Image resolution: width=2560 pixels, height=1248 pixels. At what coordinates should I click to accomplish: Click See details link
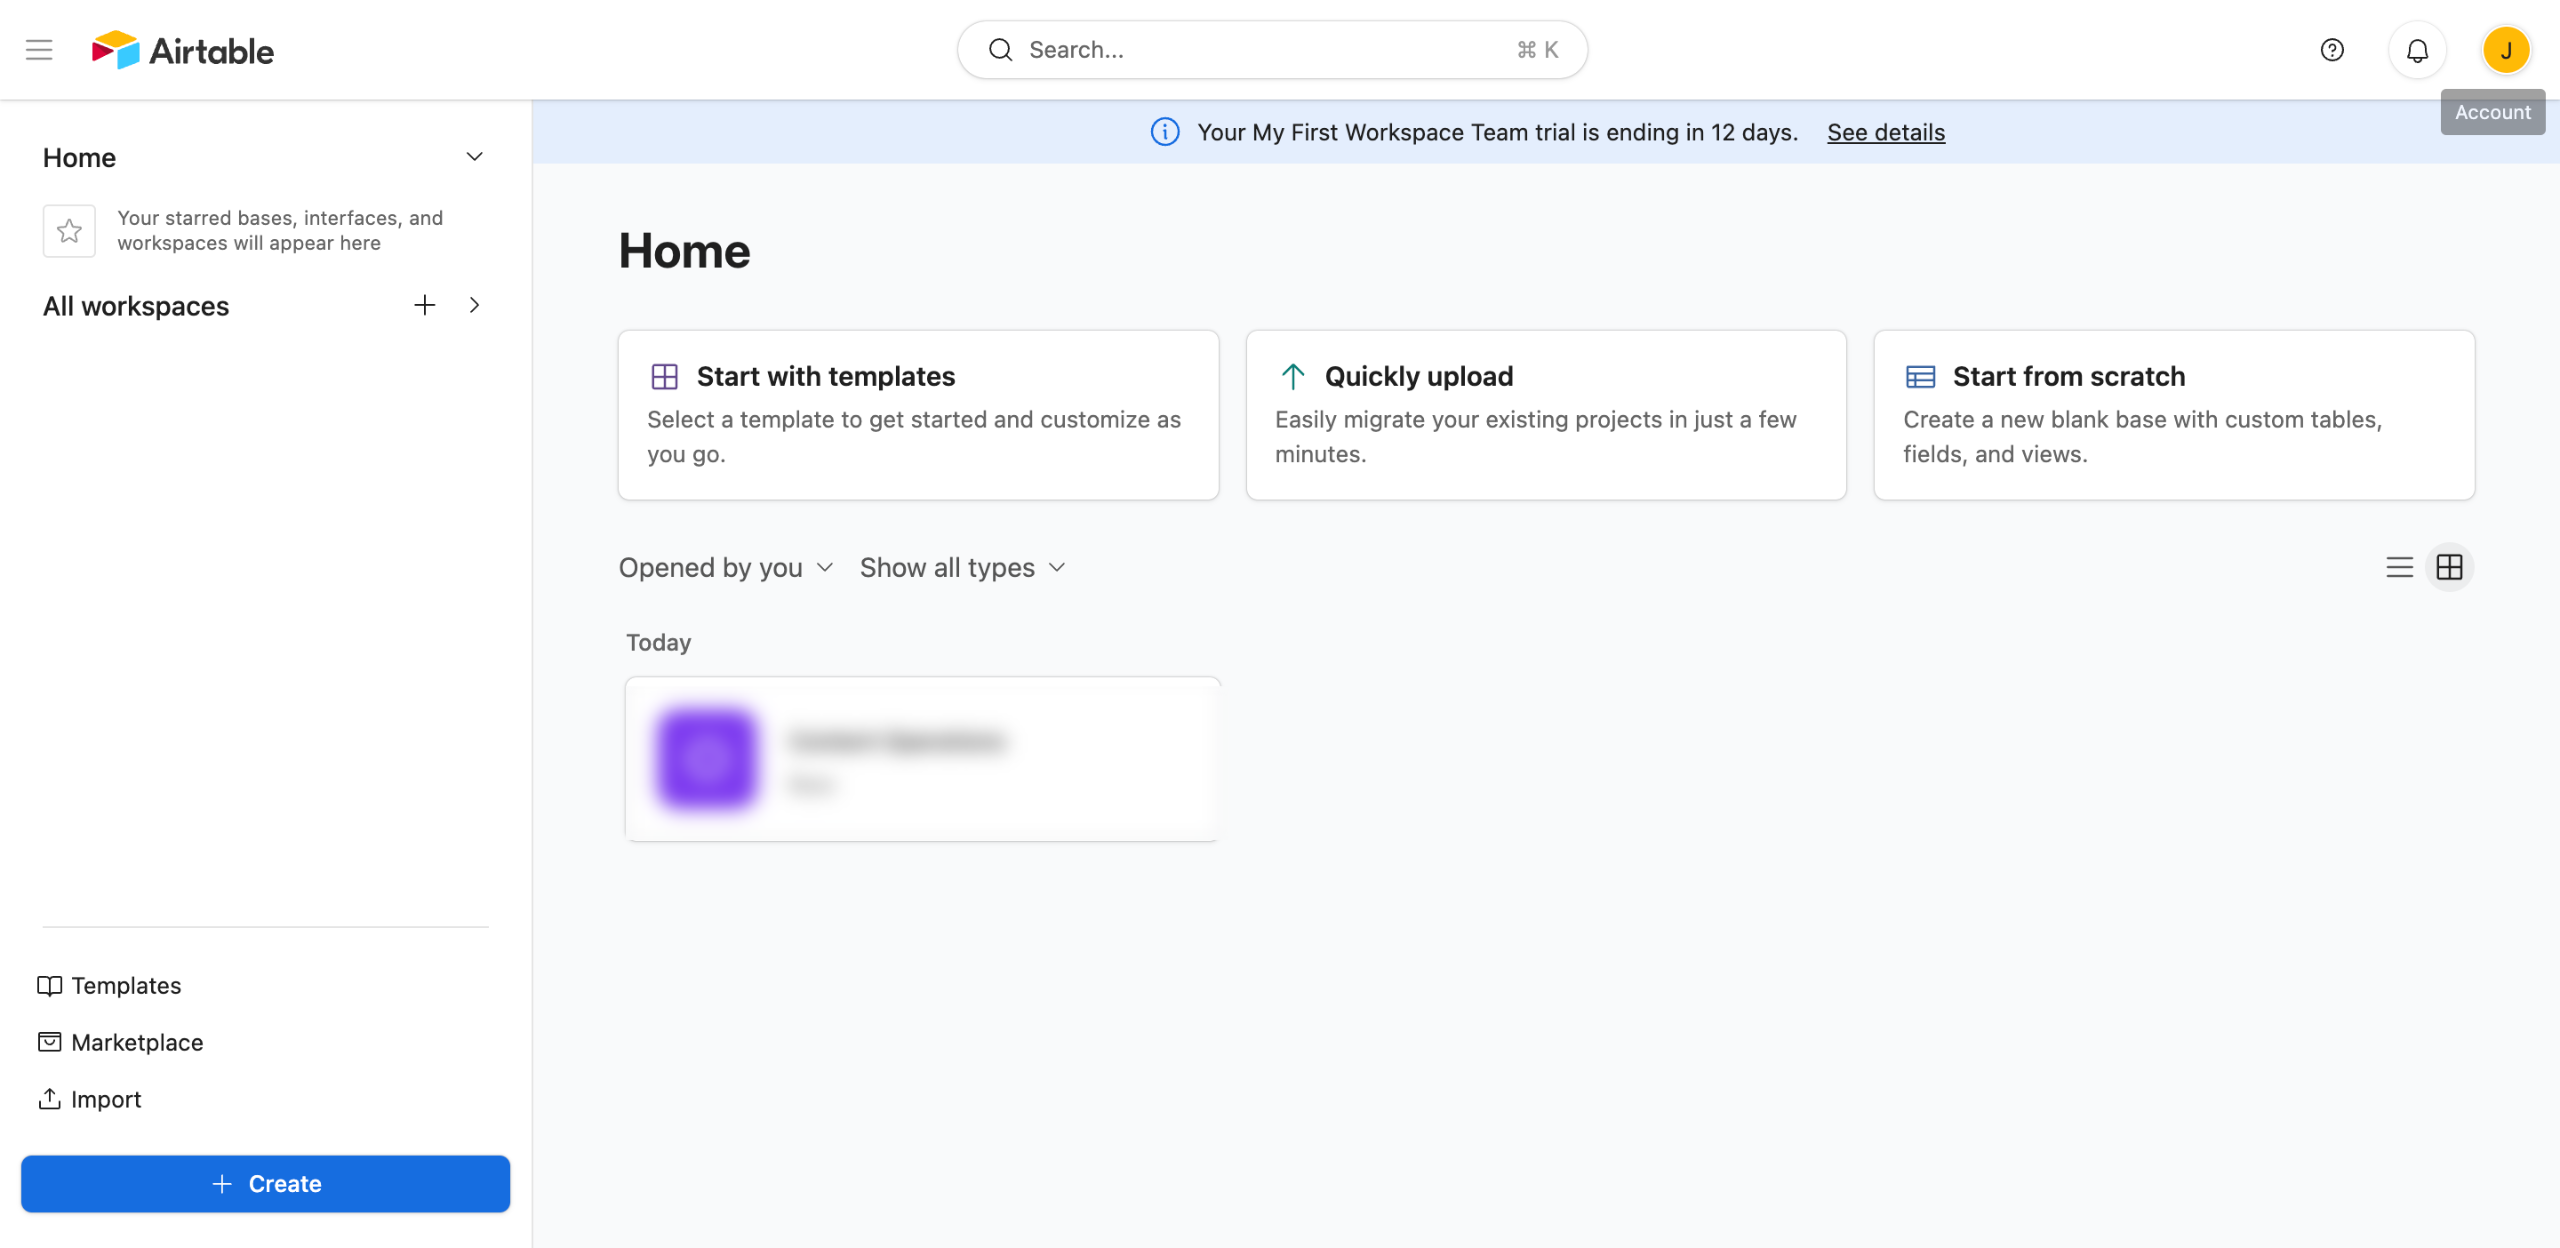click(1885, 132)
